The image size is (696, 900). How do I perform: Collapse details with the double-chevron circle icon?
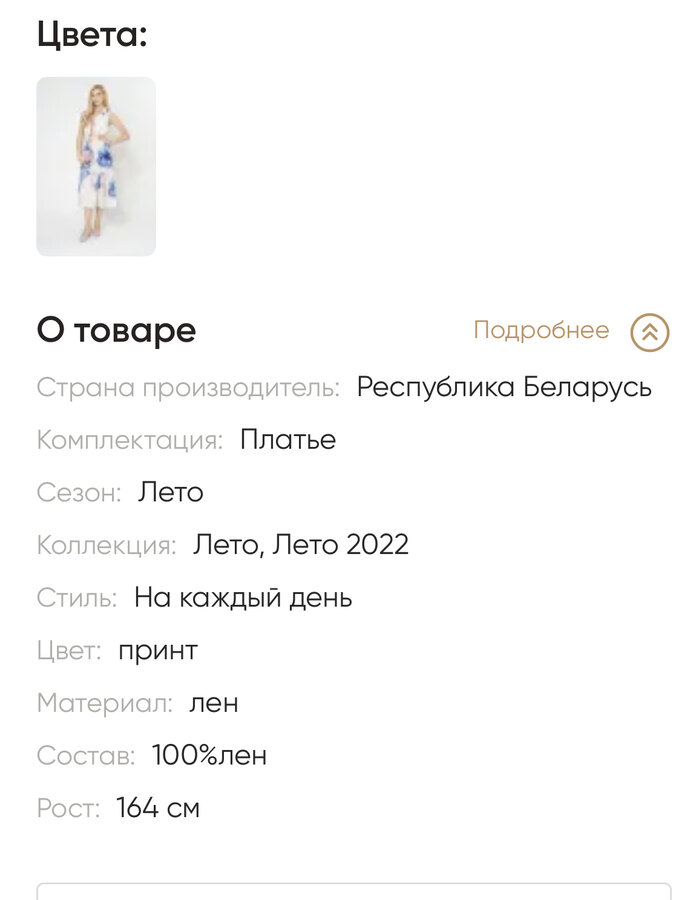point(650,332)
